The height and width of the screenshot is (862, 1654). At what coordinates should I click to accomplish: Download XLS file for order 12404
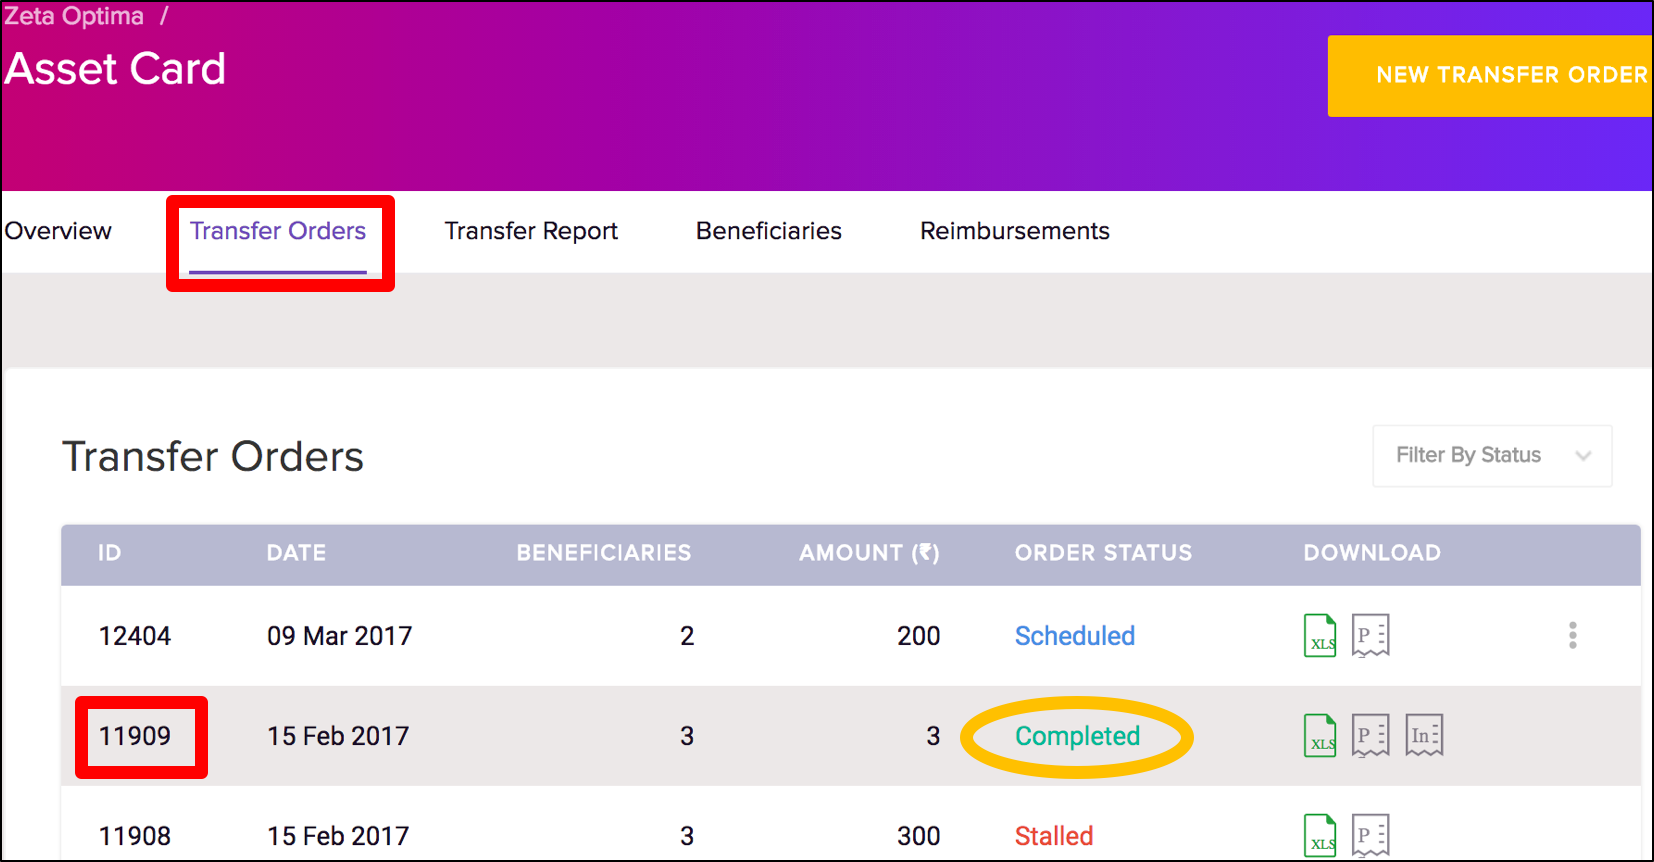pos(1320,636)
